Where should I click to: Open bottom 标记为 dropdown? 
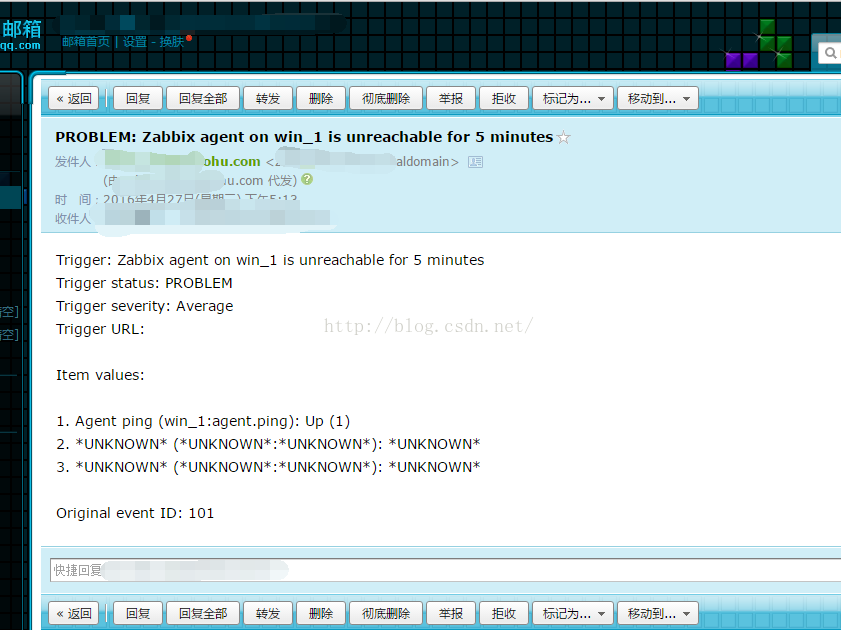click(573, 613)
